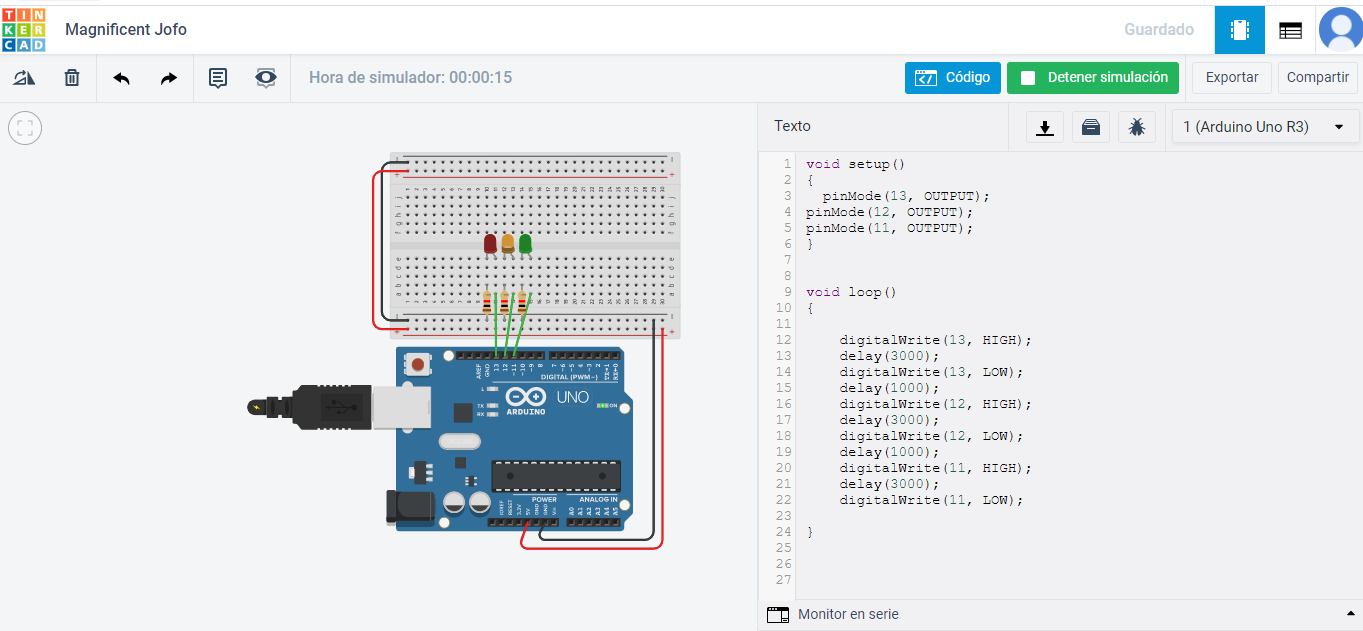Open the user profile avatar
This screenshot has width=1363, height=631.
1340,29
